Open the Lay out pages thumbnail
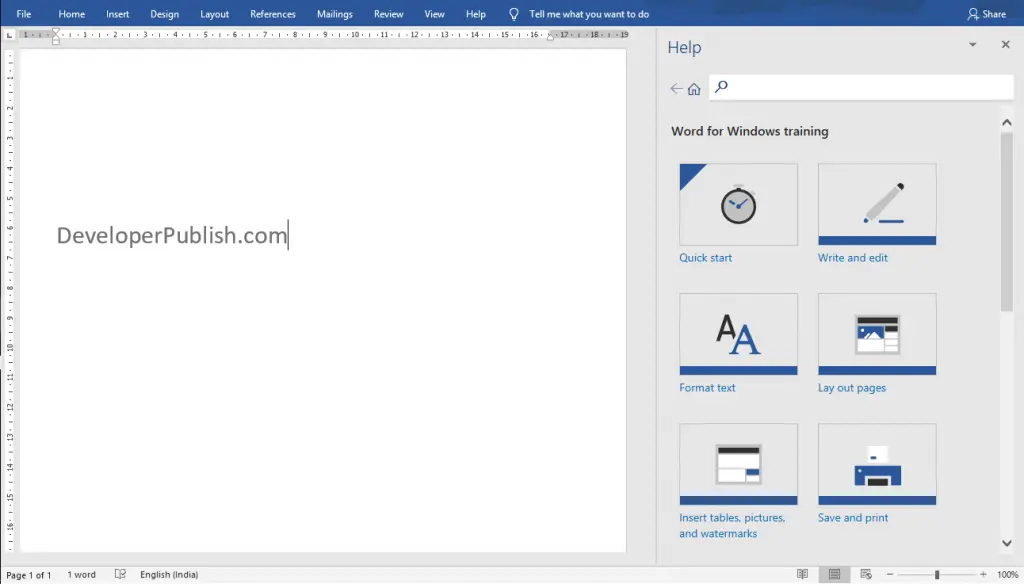Screen dimensions: 1024x584 [x=877, y=334]
